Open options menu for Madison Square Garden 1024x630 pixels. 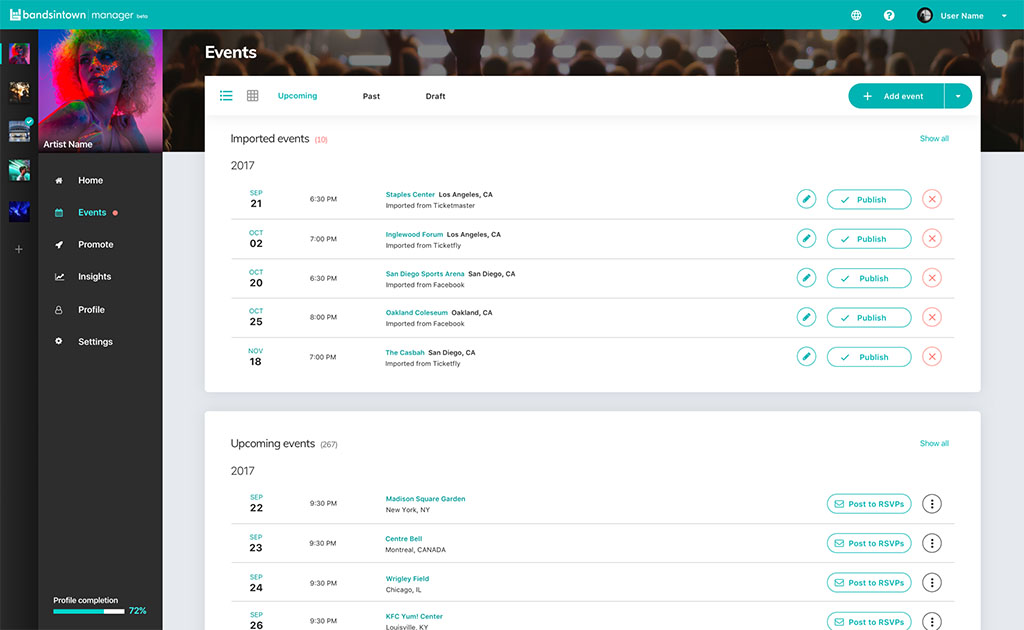(932, 503)
